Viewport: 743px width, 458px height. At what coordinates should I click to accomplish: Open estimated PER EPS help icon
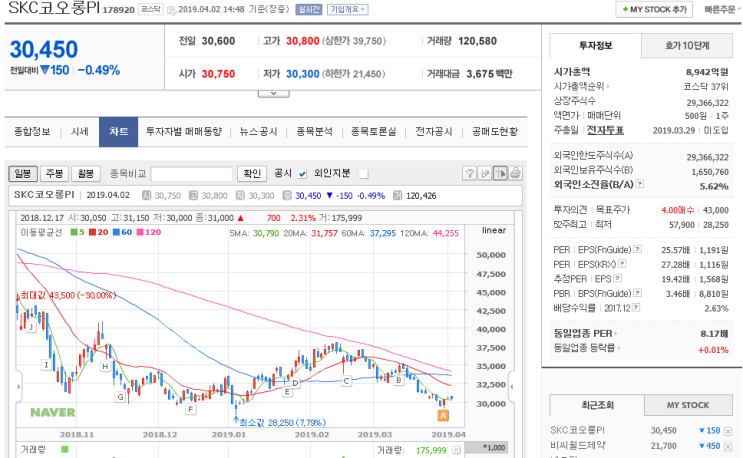coord(617,278)
